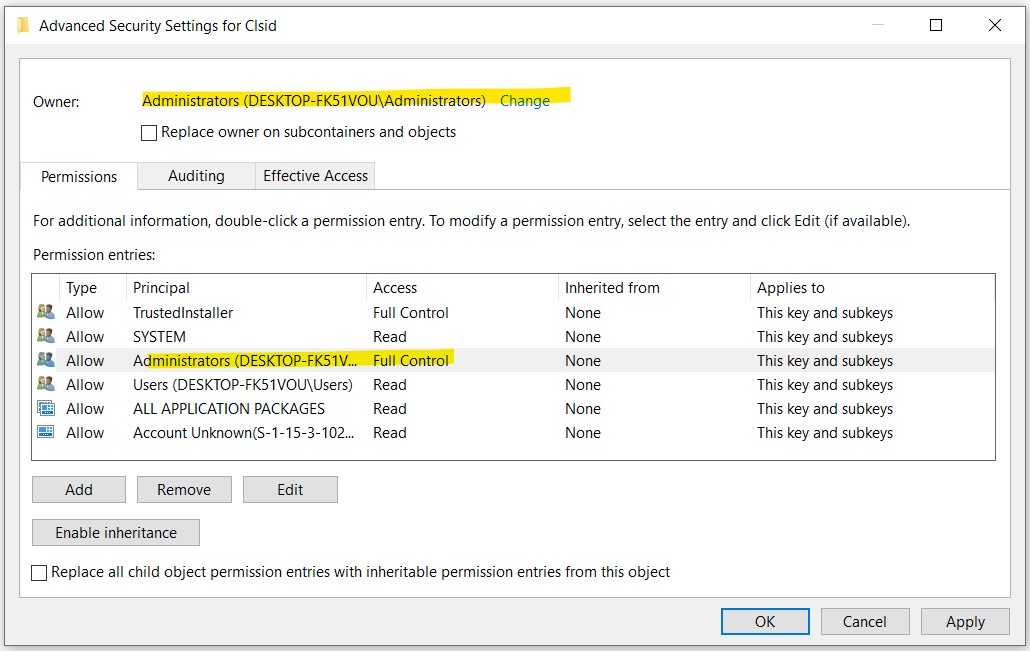
Task: Click Allow type in the TrustedInstaller row
Action: click(85, 313)
